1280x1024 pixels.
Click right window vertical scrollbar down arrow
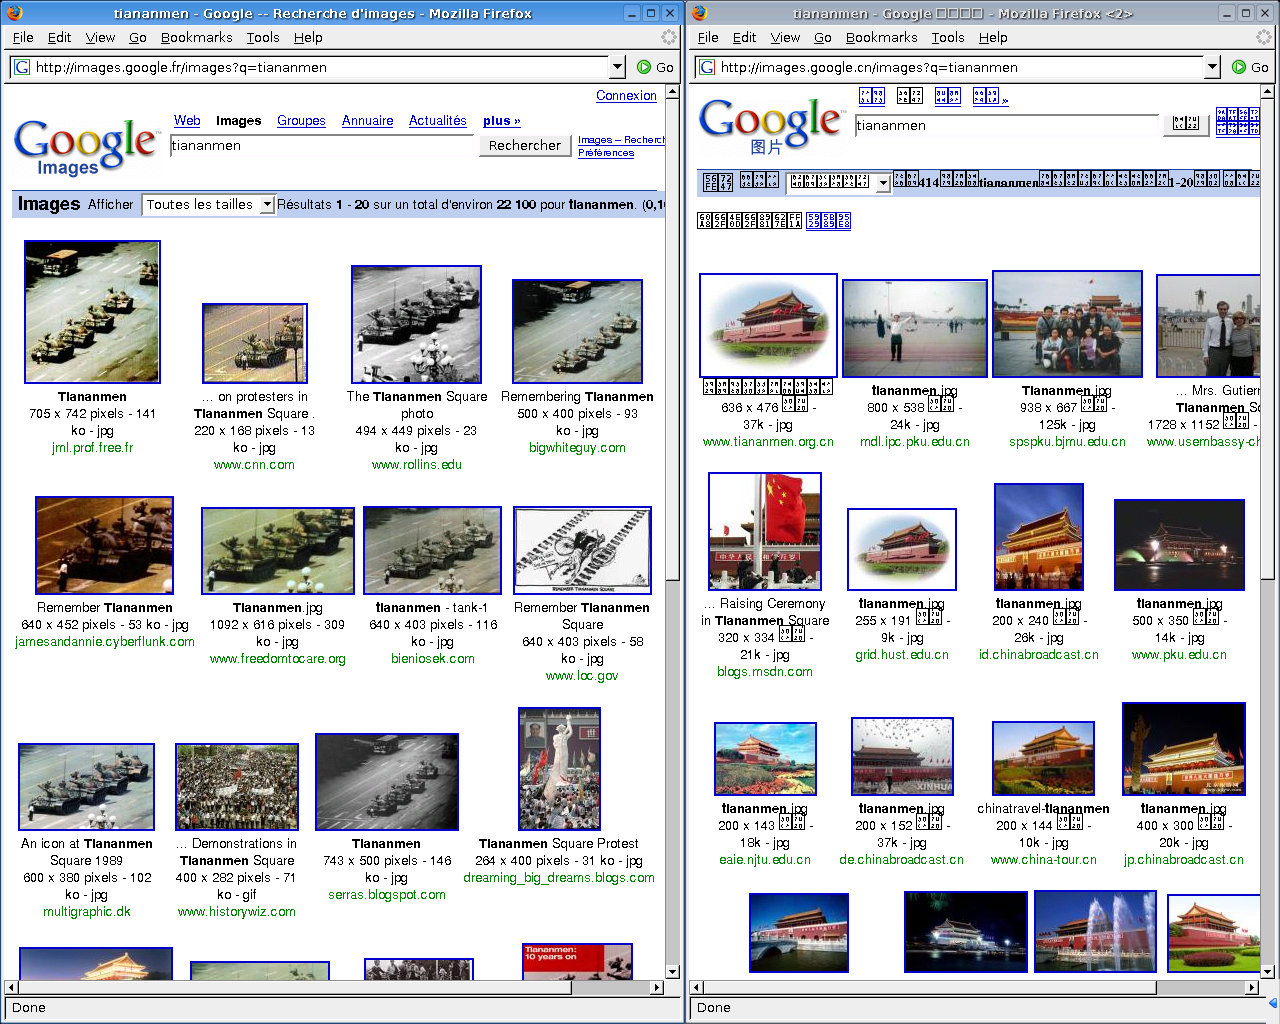pyautogui.click(x=1268, y=971)
